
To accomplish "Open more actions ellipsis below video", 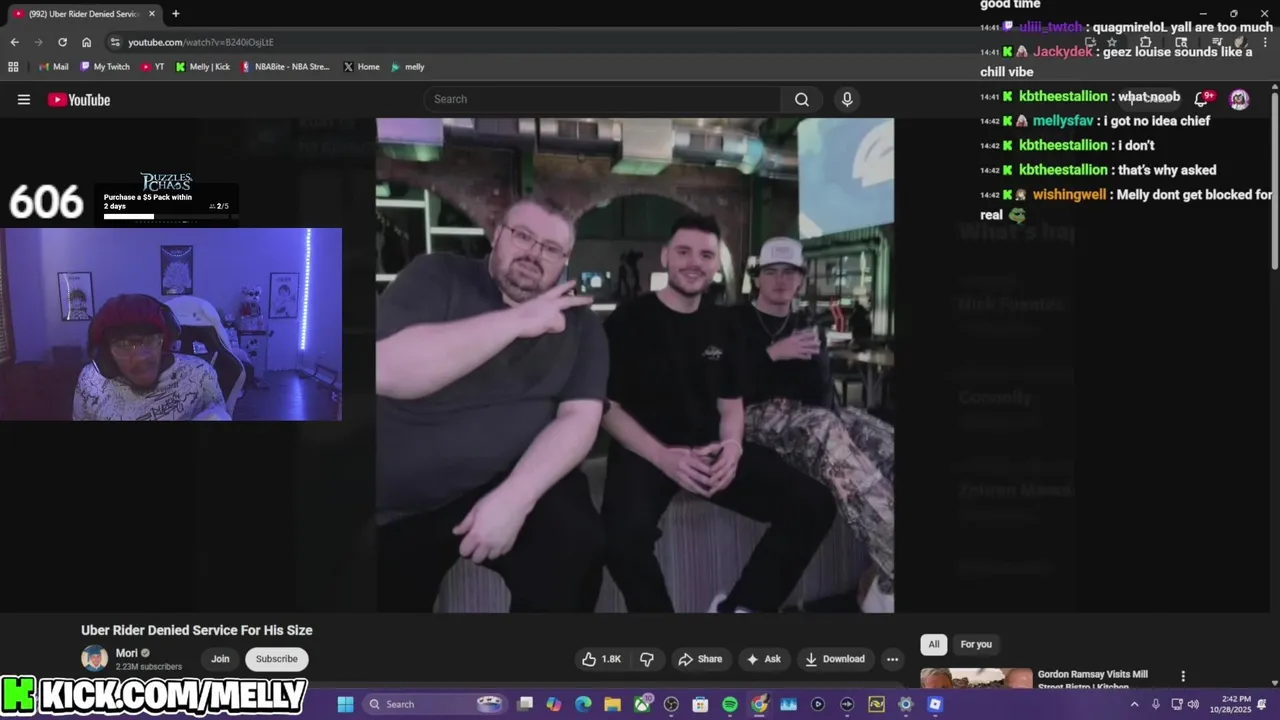I will coord(892,659).
